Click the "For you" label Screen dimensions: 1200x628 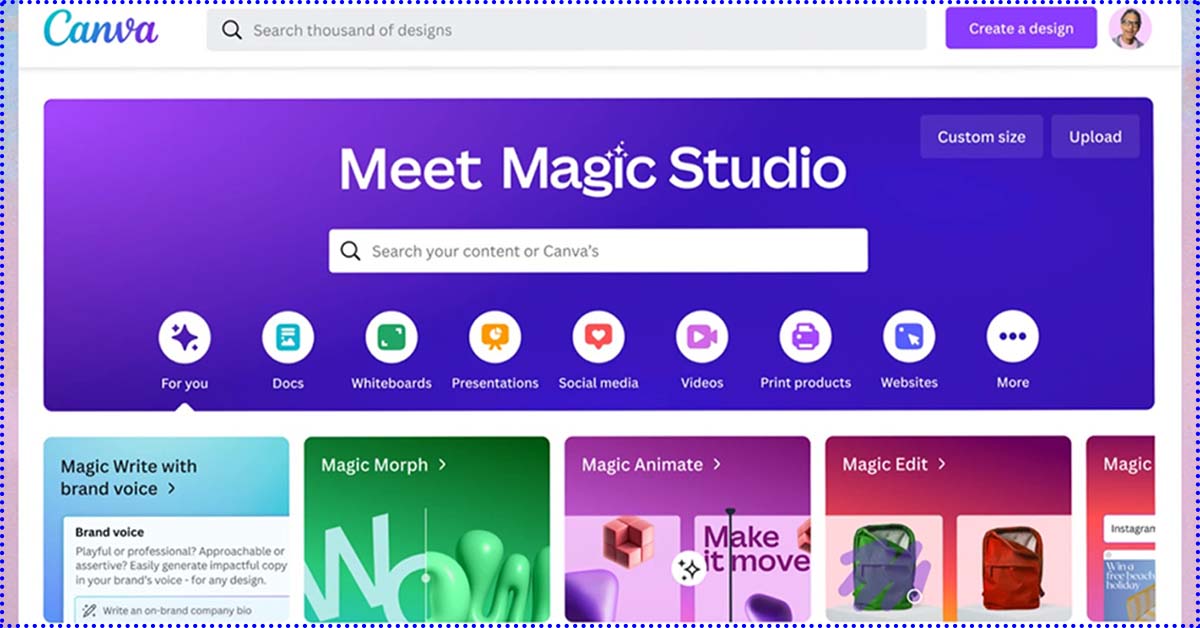tap(184, 383)
